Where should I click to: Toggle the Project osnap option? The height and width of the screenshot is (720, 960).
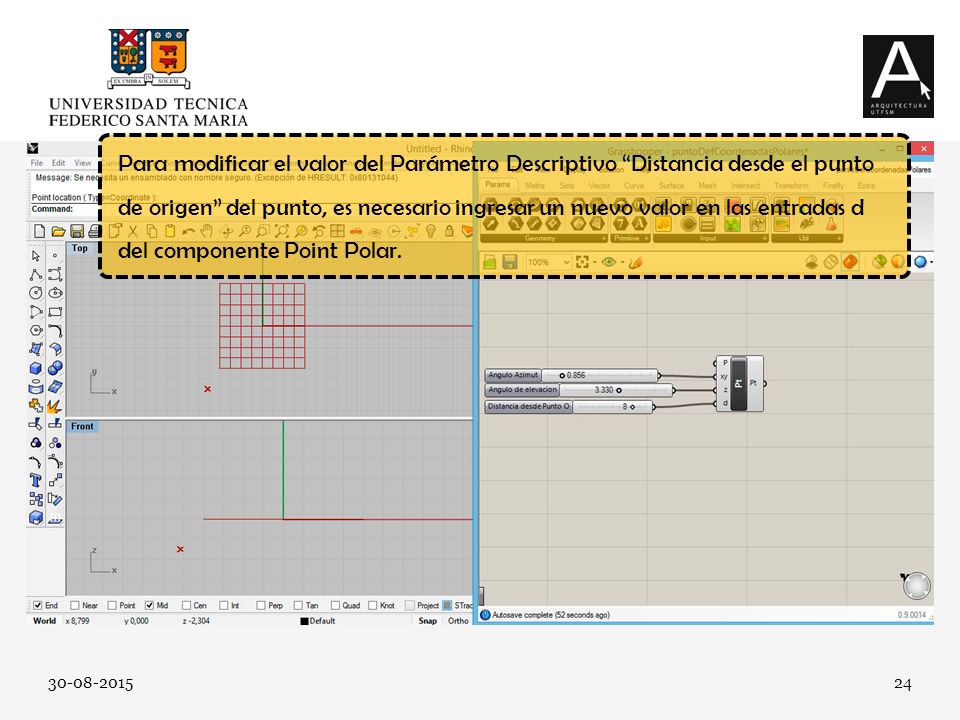(x=410, y=605)
